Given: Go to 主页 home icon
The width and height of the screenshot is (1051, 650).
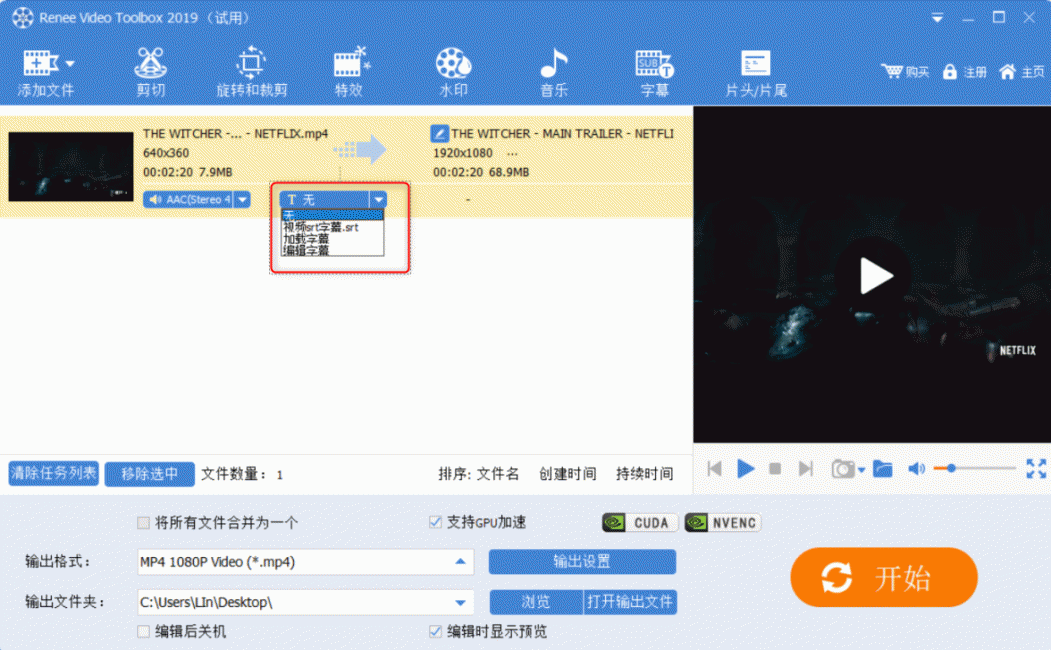Looking at the screenshot, I should coord(1007,71).
